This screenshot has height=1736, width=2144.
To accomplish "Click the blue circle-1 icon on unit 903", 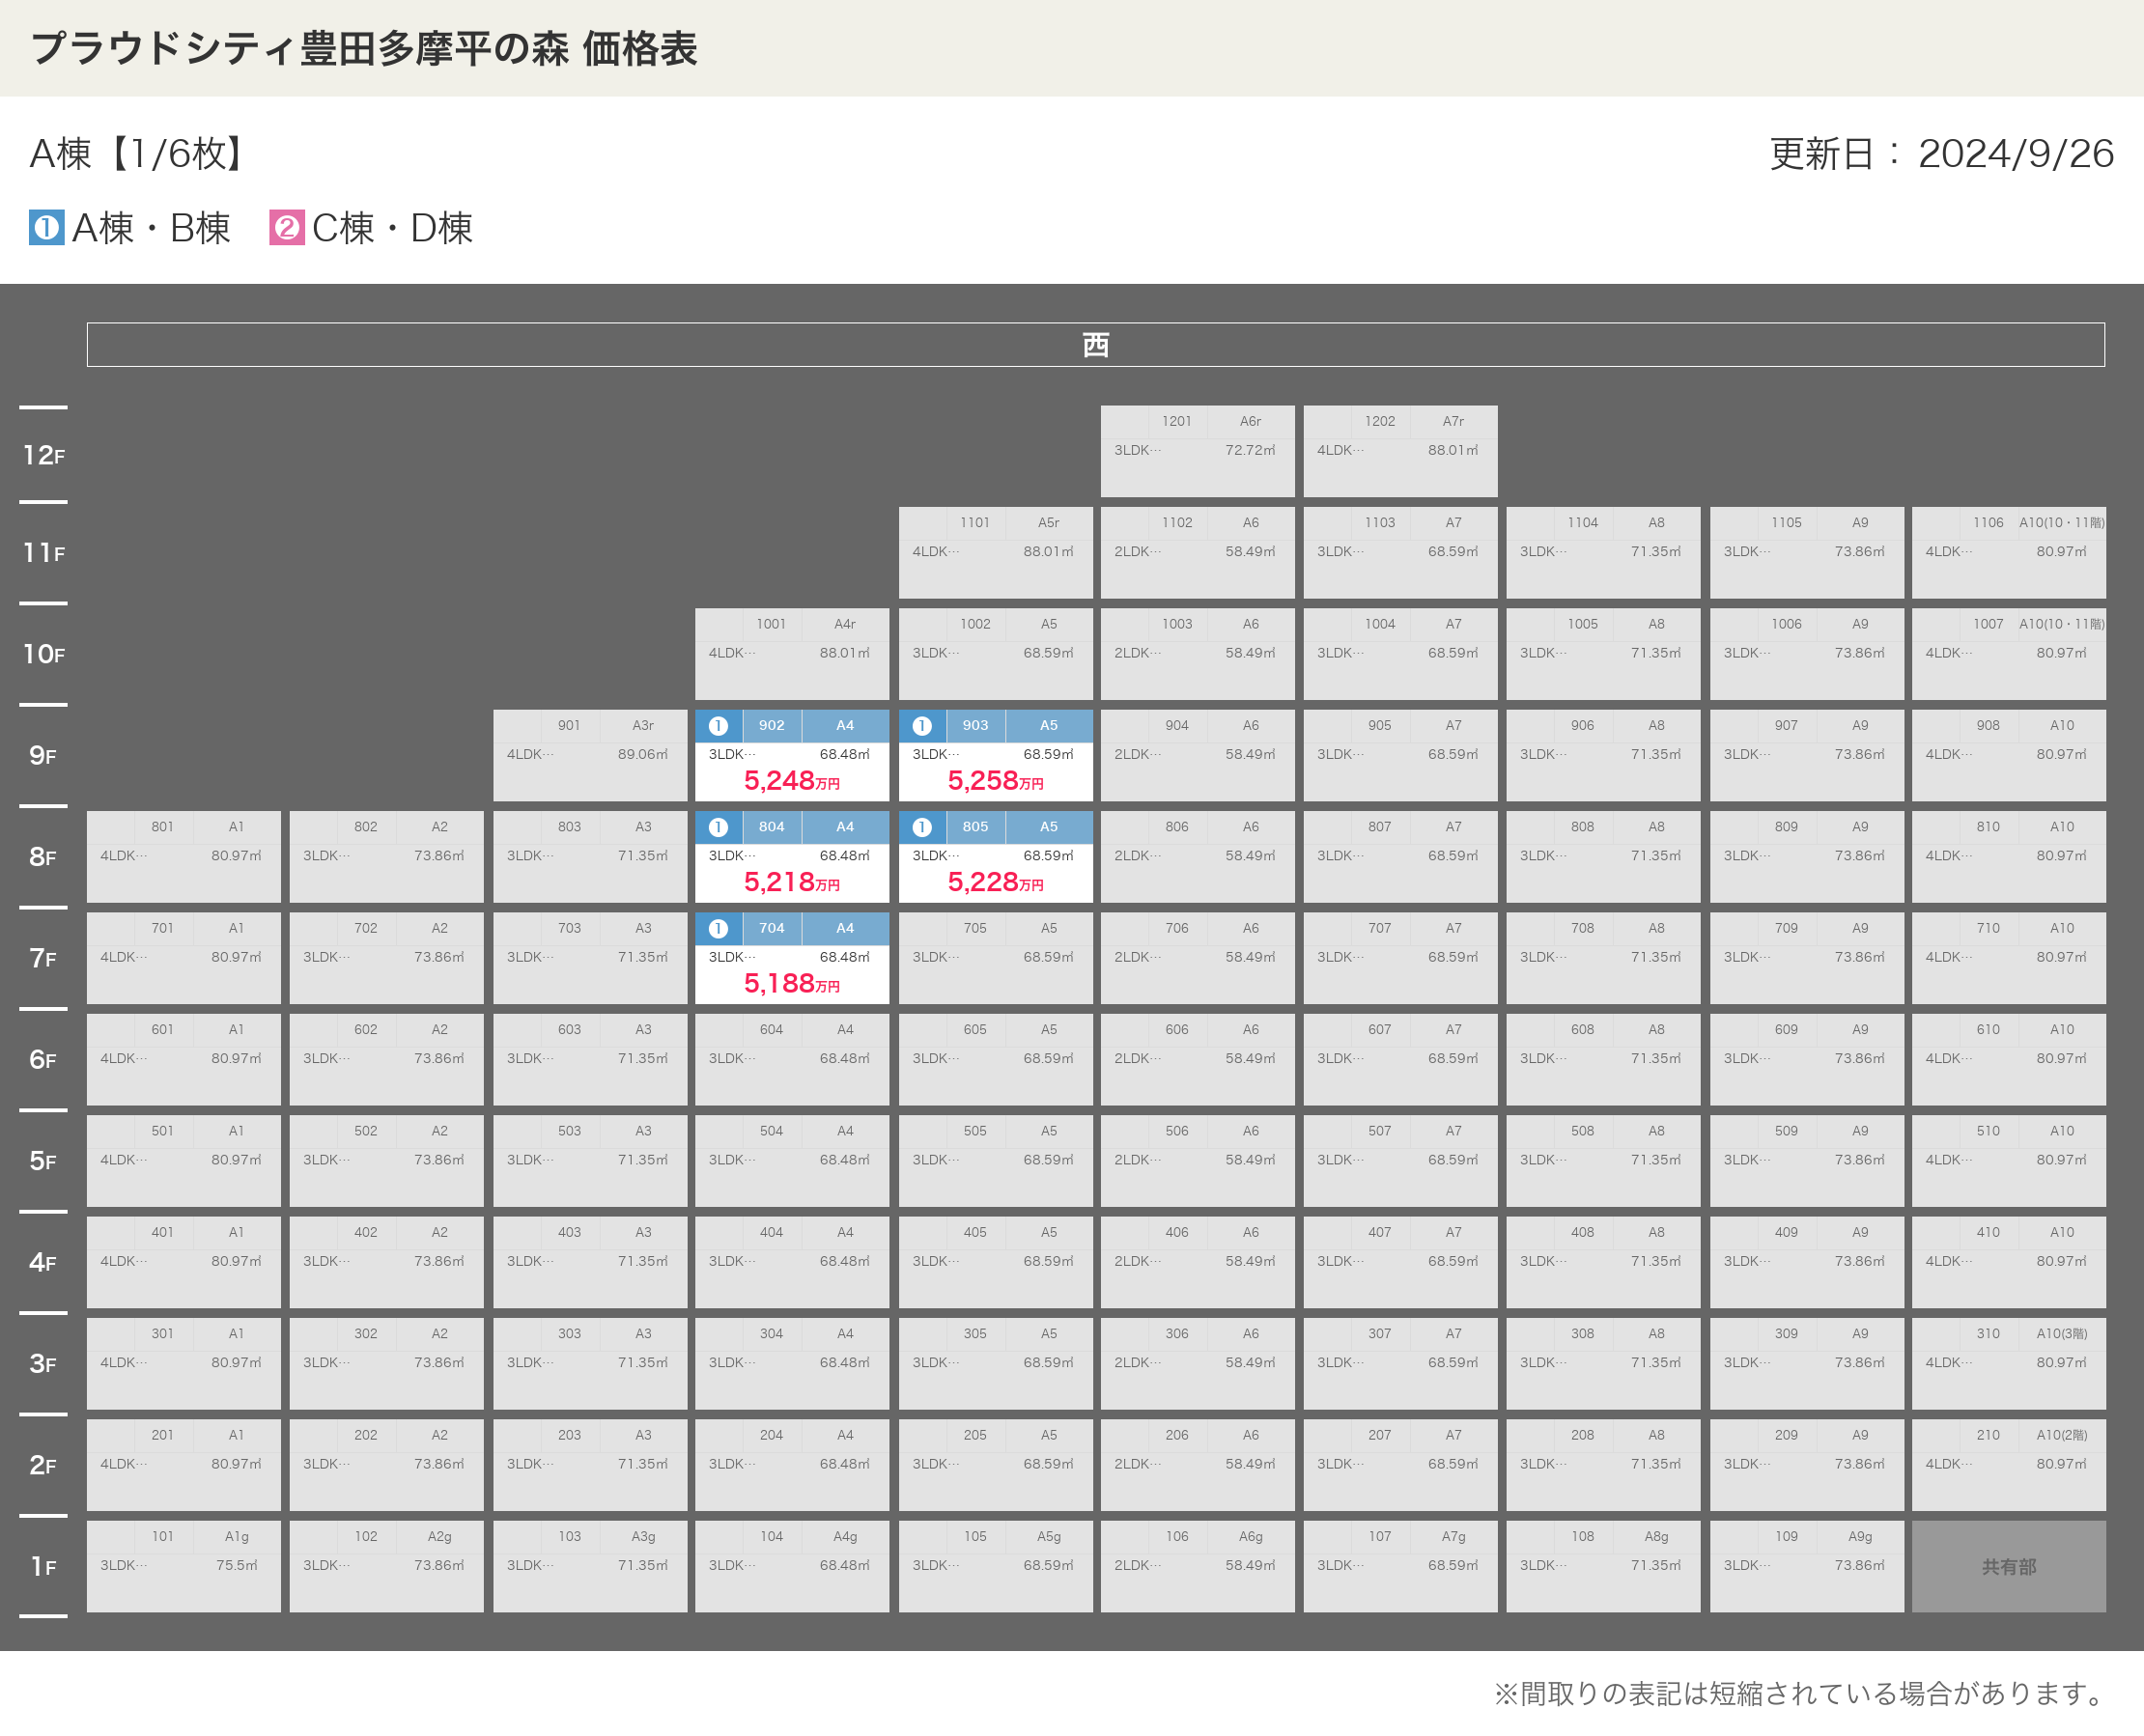I will tap(922, 726).
